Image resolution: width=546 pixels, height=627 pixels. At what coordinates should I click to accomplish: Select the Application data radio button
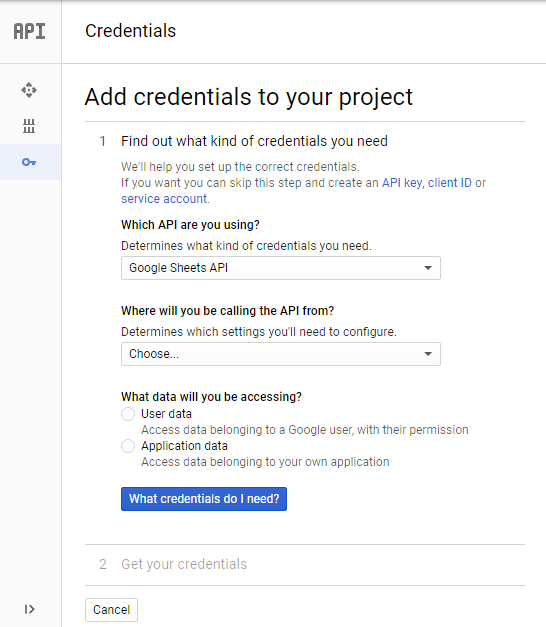coord(128,446)
